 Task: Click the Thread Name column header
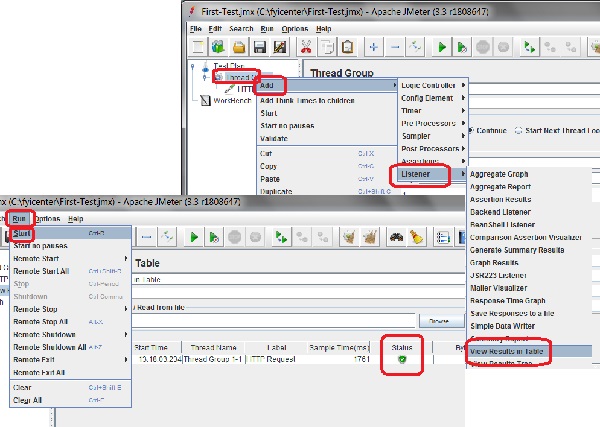tap(214, 348)
